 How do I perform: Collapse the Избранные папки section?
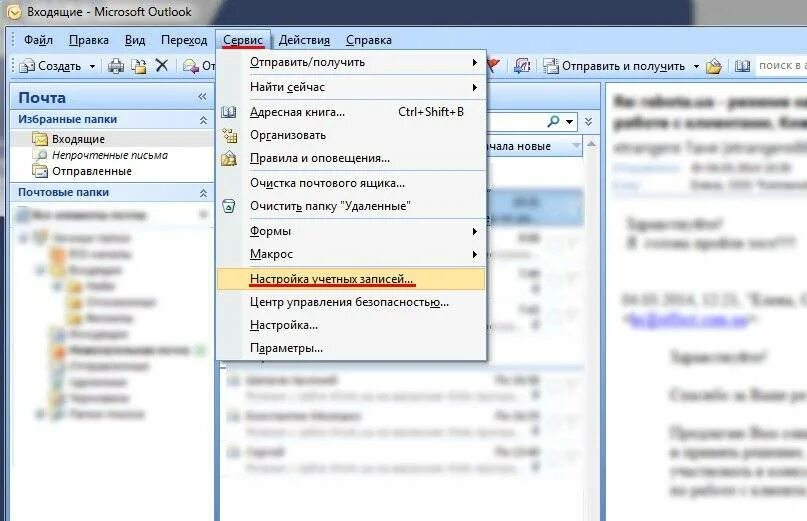pos(203,120)
